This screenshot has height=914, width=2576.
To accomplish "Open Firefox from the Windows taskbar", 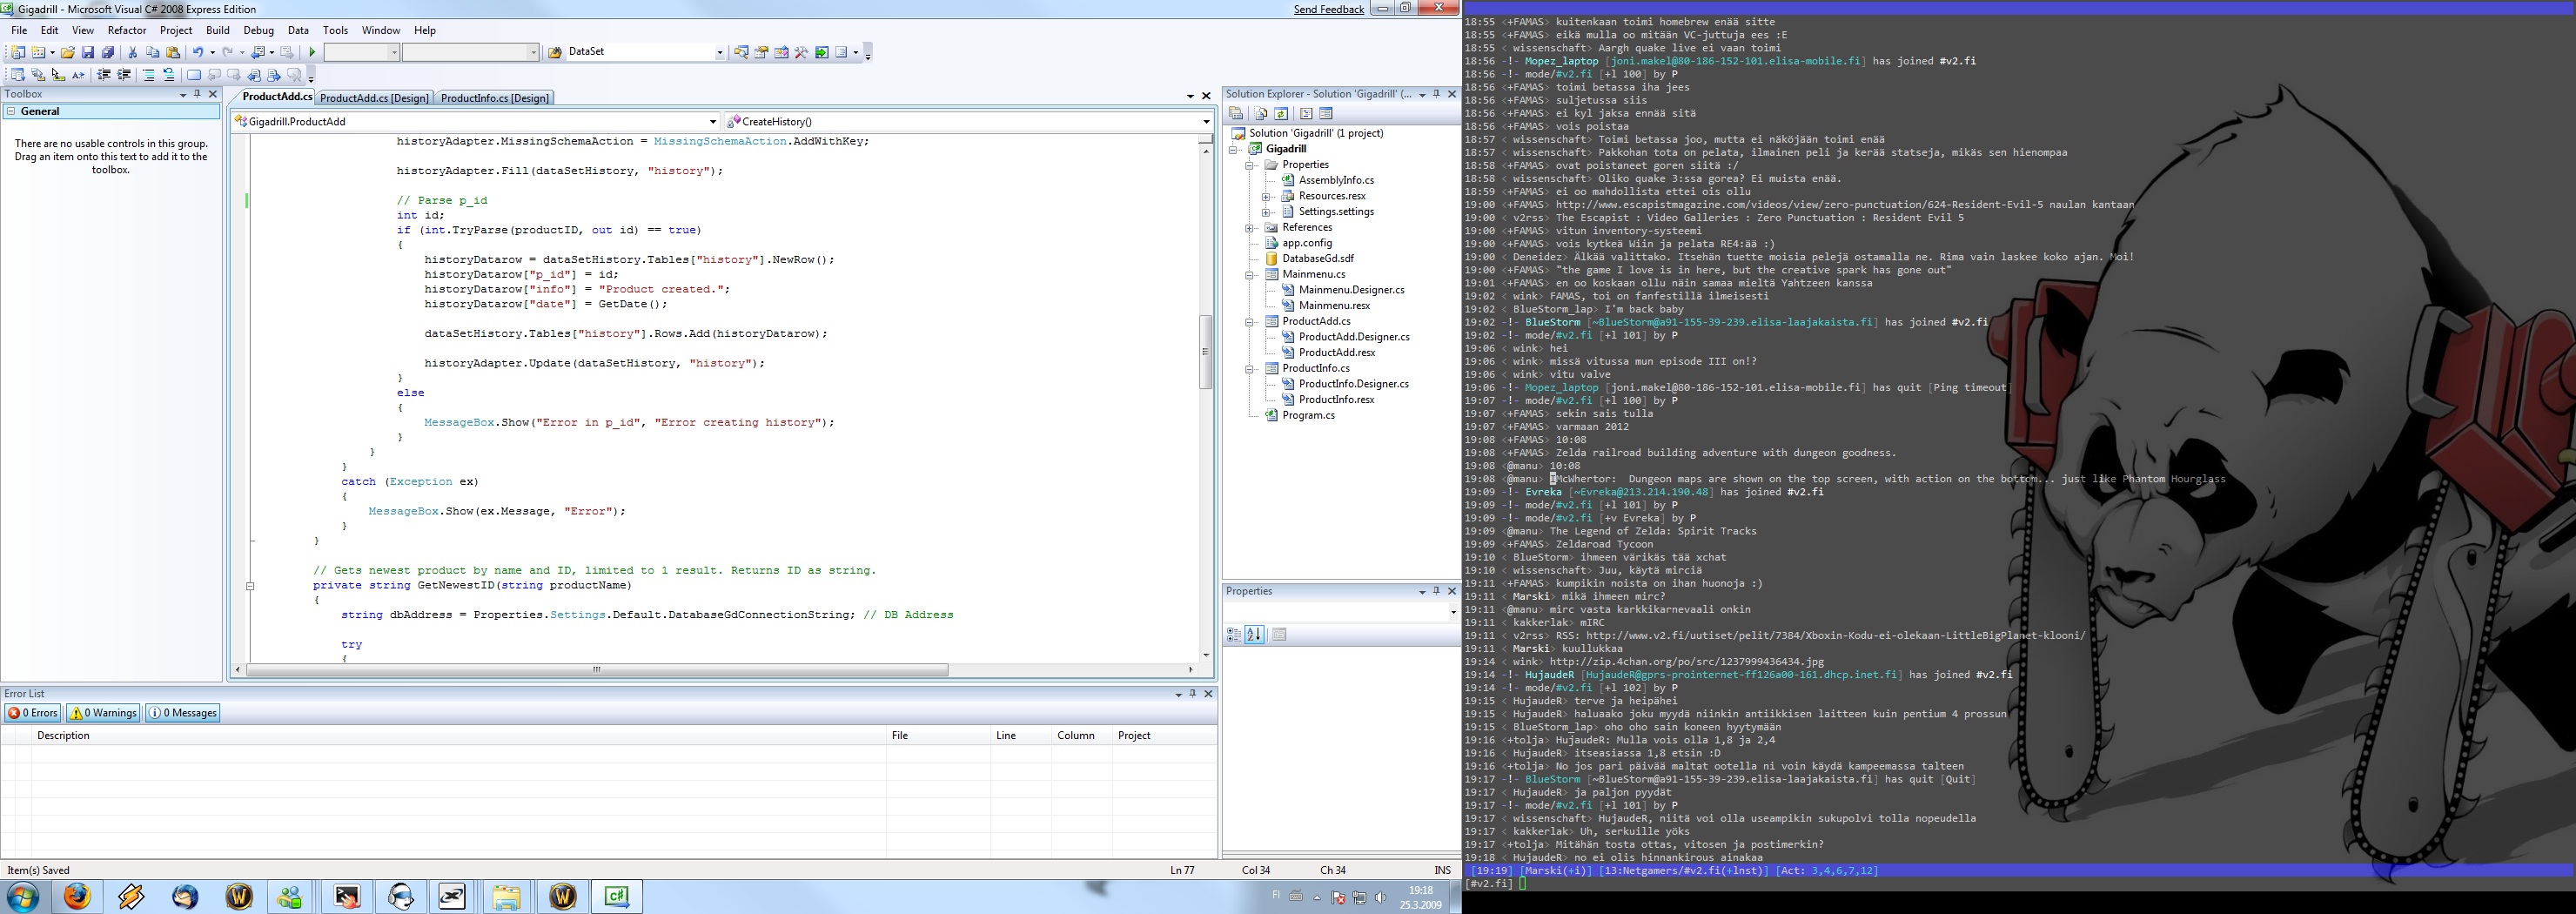I will [x=77, y=896].
